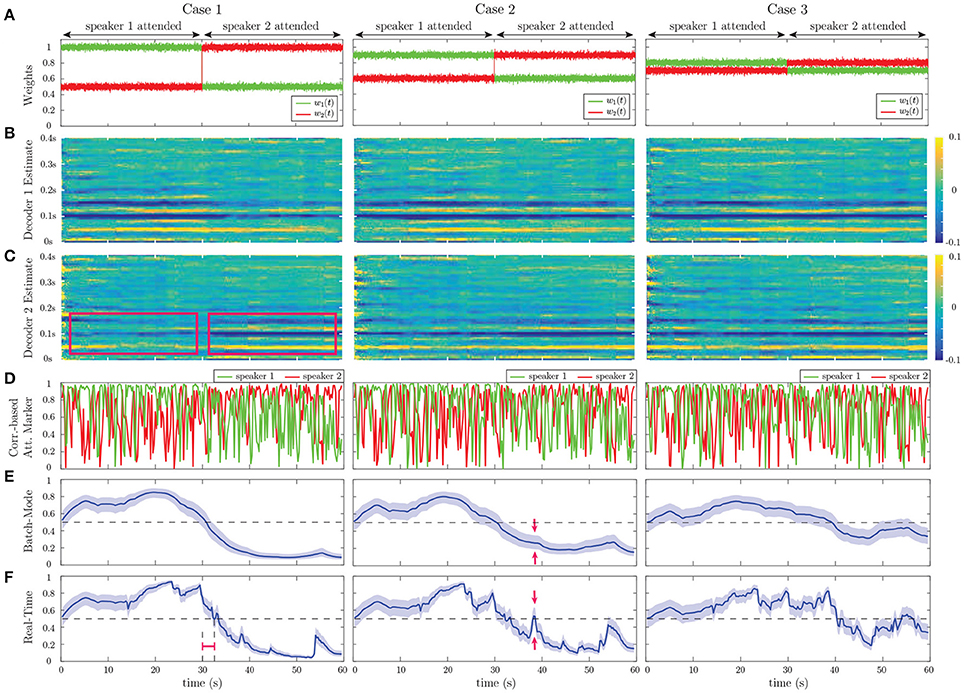Click "speaker 2 attended" text under Case 1
The width and height of the screenshot is (964, 693).
271,26
